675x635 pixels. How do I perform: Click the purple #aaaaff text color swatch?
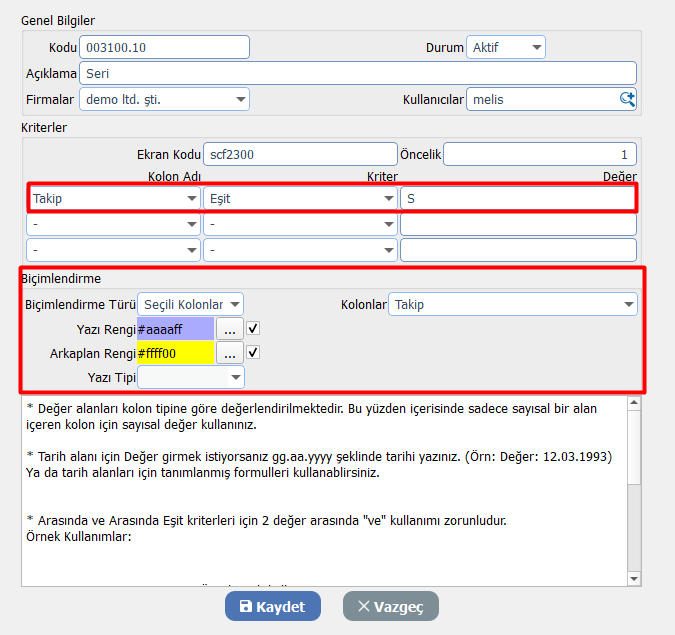pos(175,329)
